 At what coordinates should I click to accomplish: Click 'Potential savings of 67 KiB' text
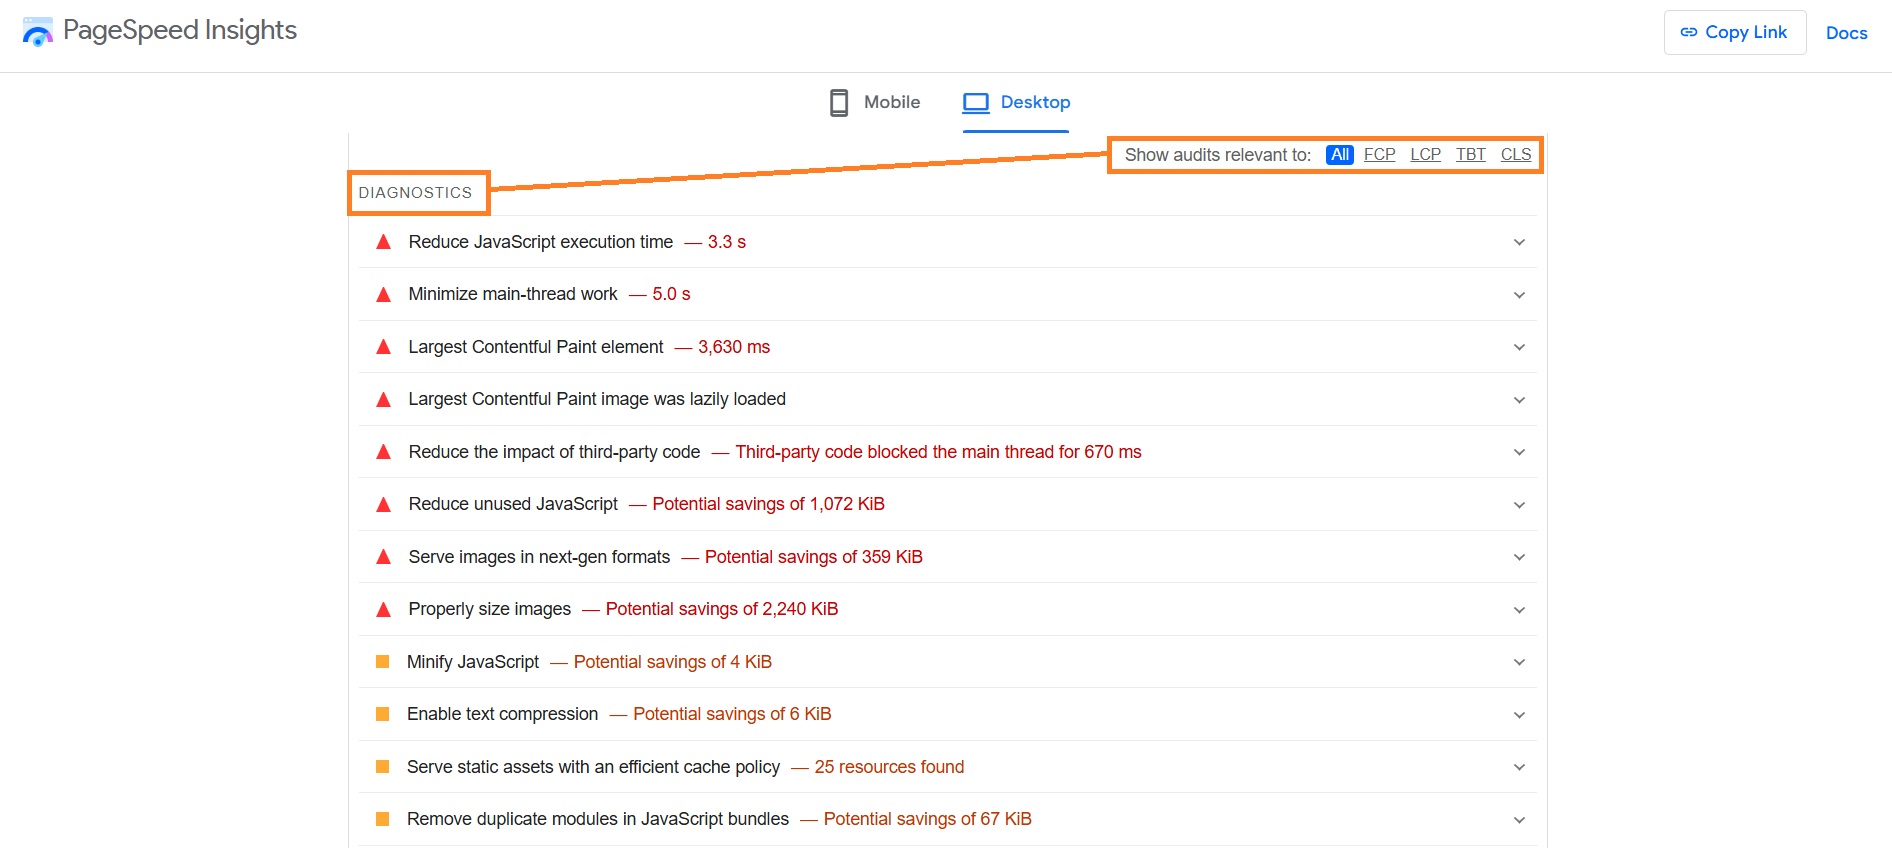pyautogui.click(x=928, y=819)
